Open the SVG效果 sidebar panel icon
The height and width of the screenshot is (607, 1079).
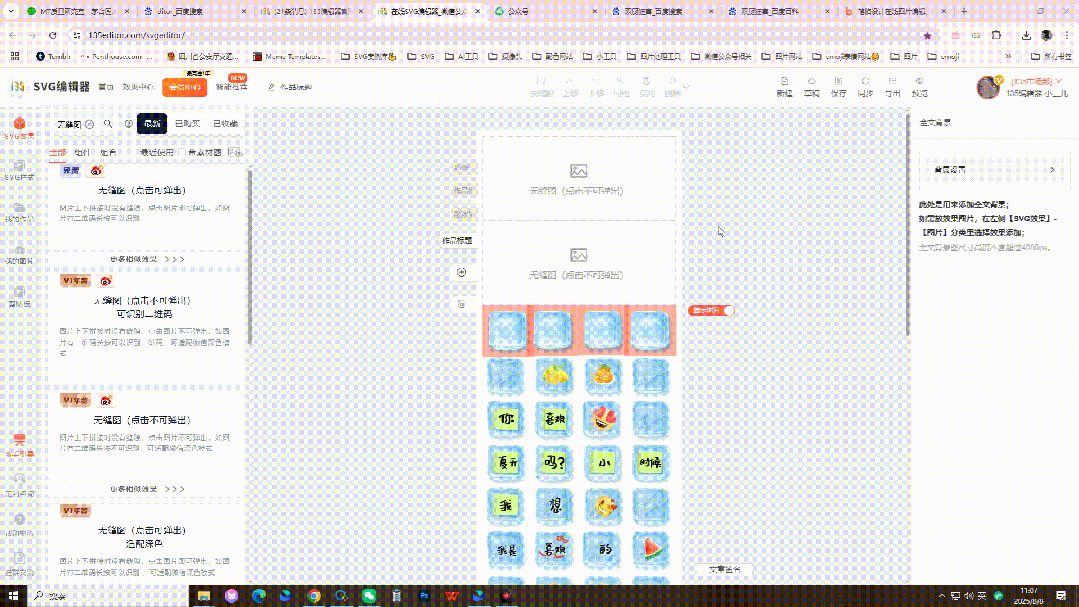(x=19, y=124)
